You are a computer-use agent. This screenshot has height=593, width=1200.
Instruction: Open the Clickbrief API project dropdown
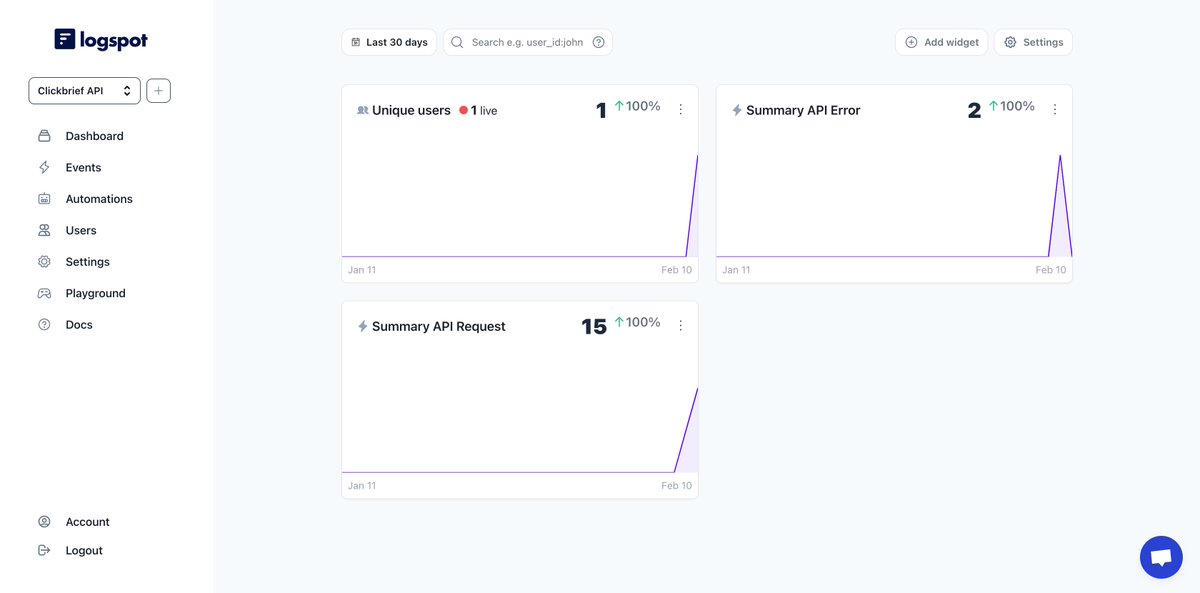pos(84,91)
